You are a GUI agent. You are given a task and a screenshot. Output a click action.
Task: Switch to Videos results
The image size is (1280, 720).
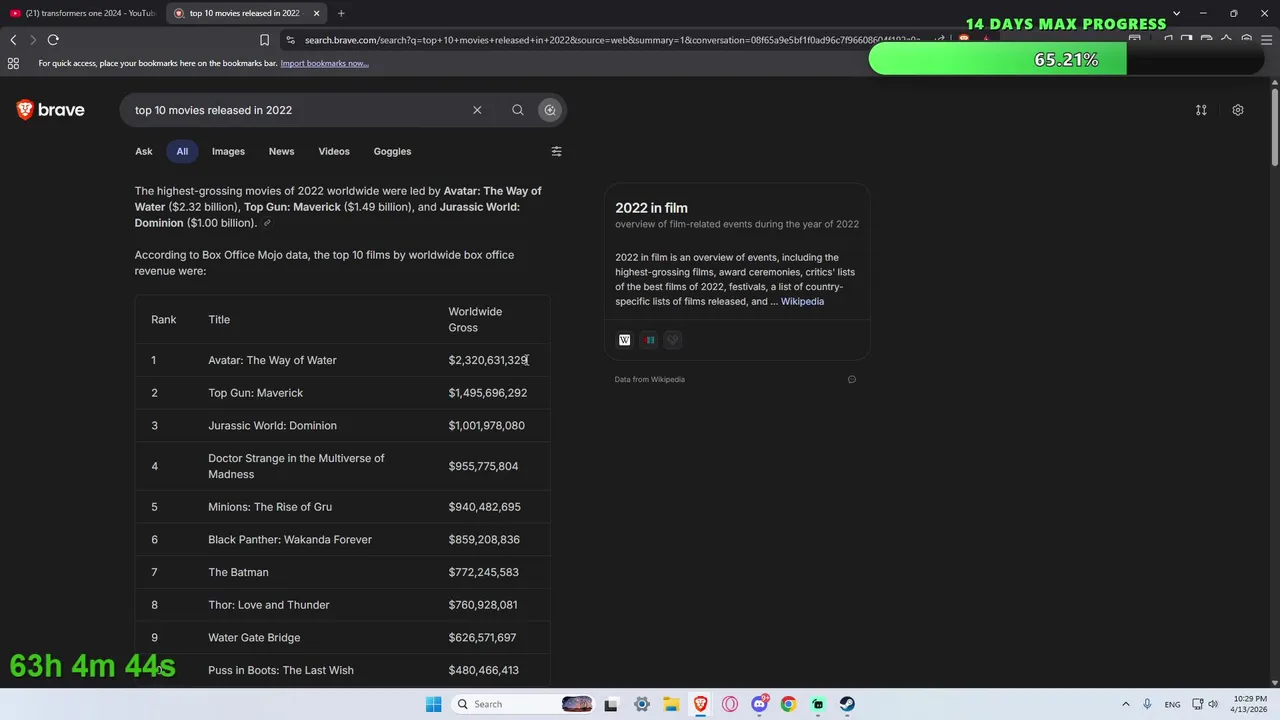pos(334,151)
